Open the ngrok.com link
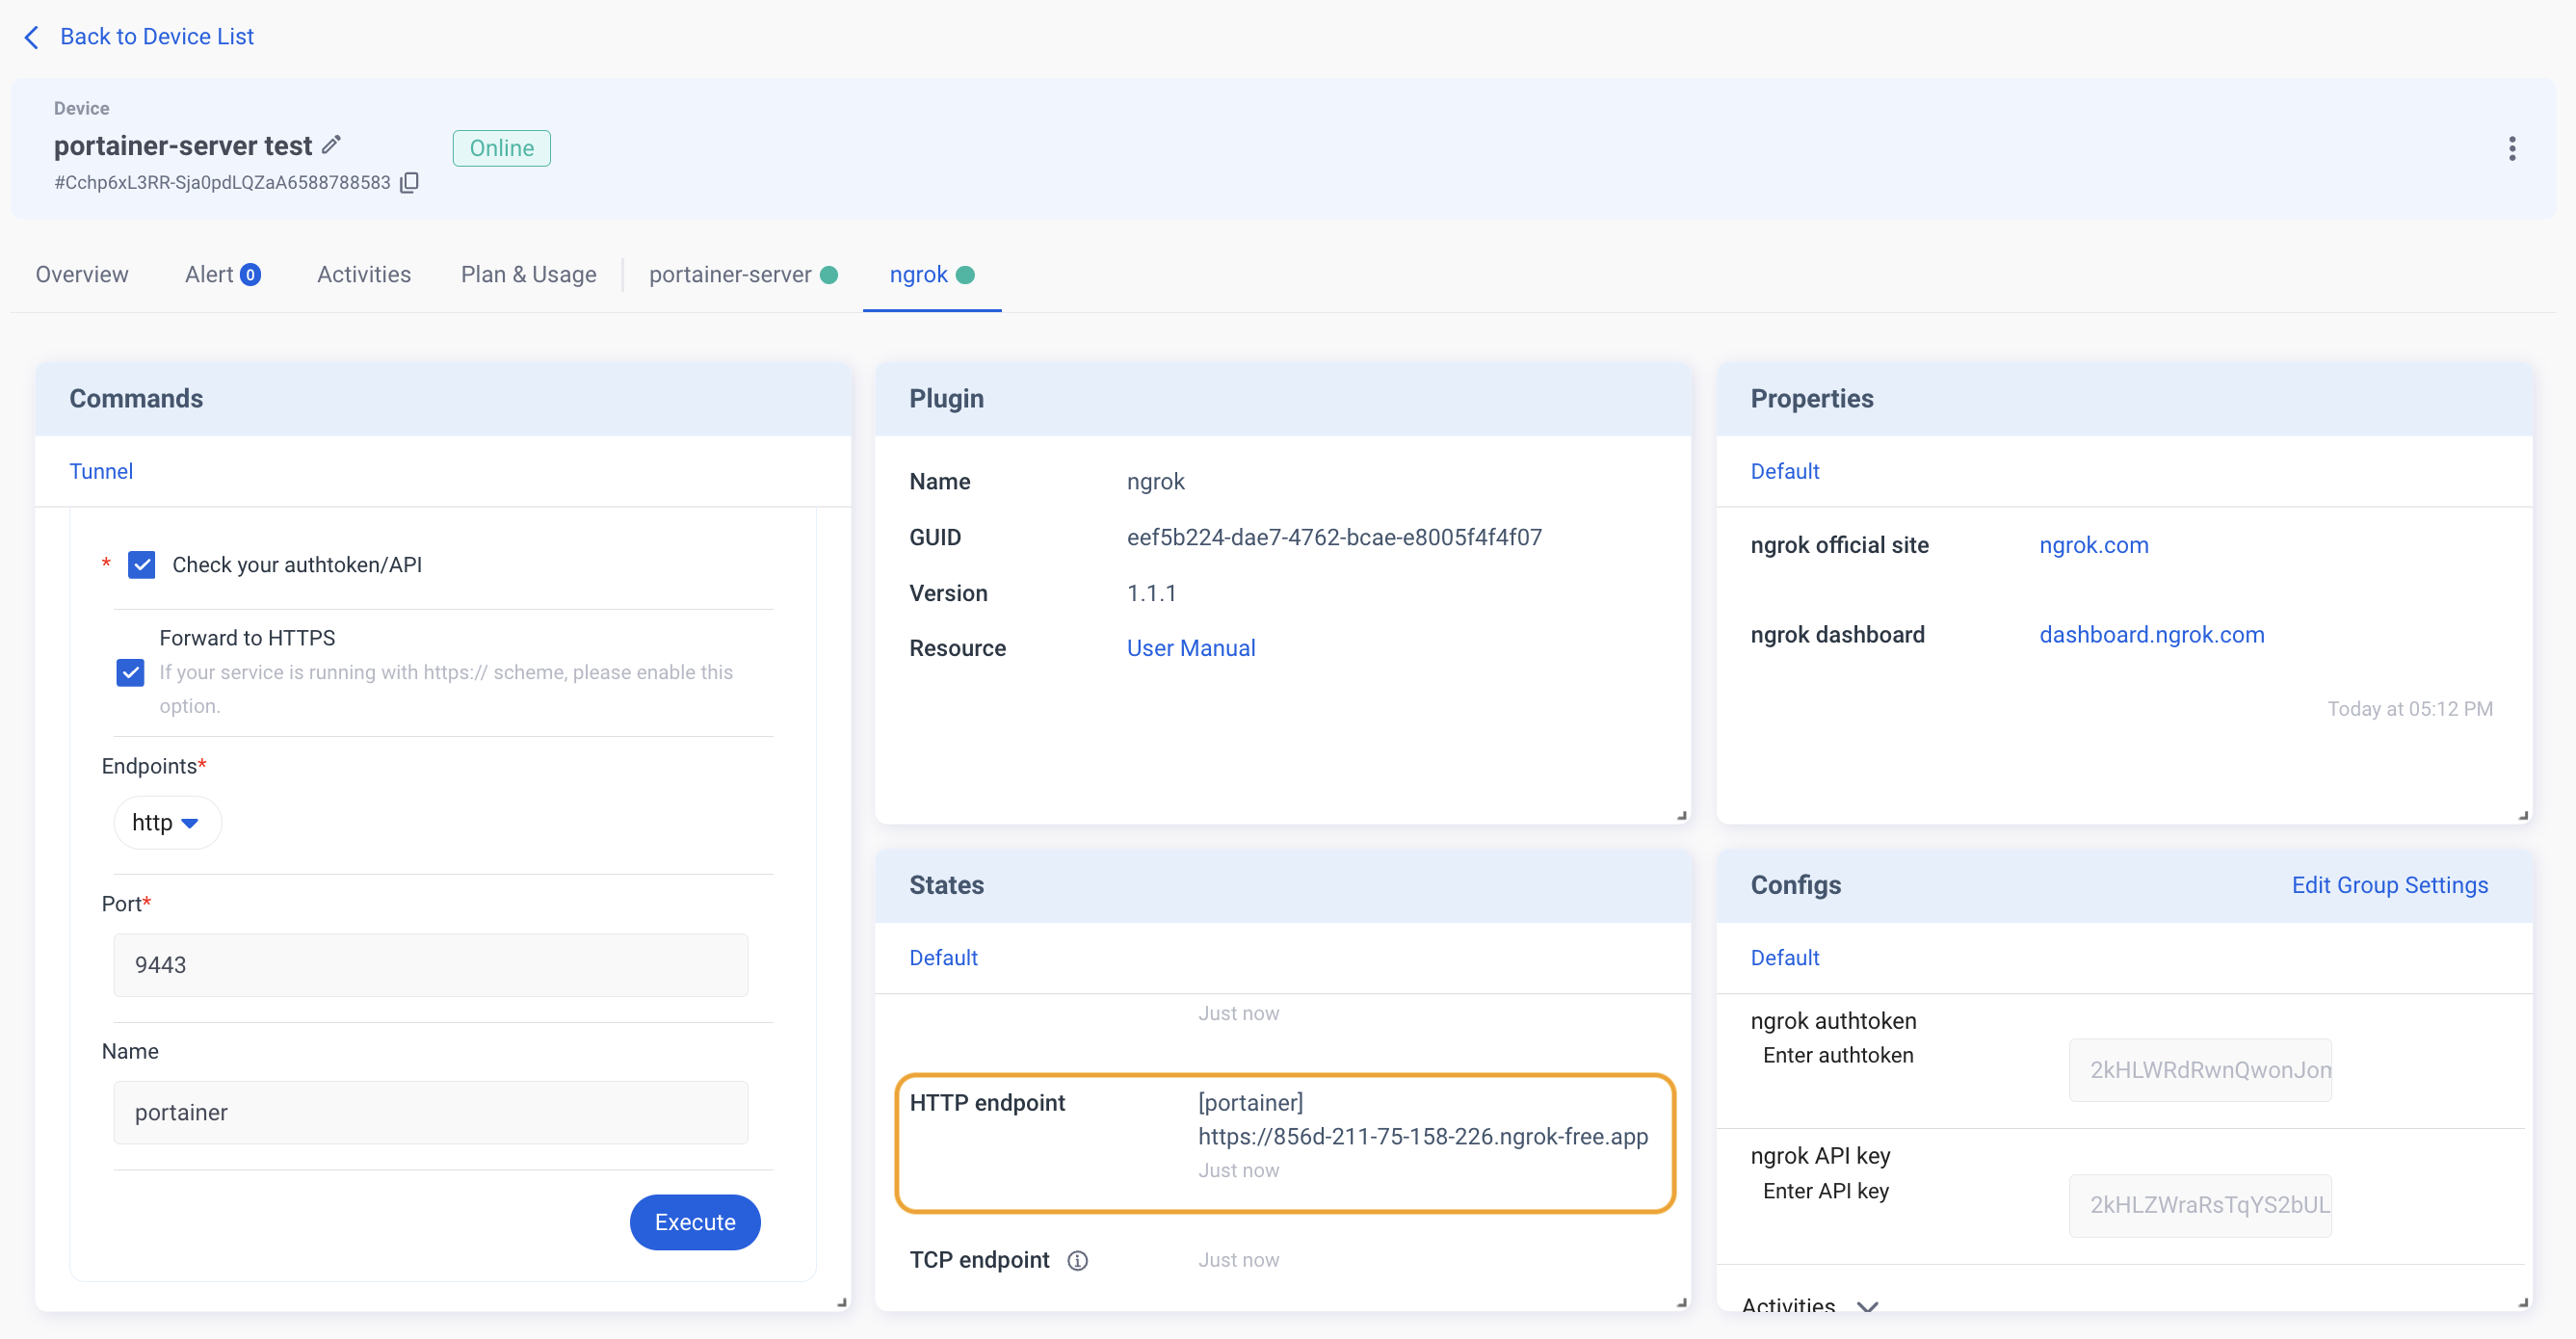This screenshot has height=1339, width=2576. [x=2093, y=545]
